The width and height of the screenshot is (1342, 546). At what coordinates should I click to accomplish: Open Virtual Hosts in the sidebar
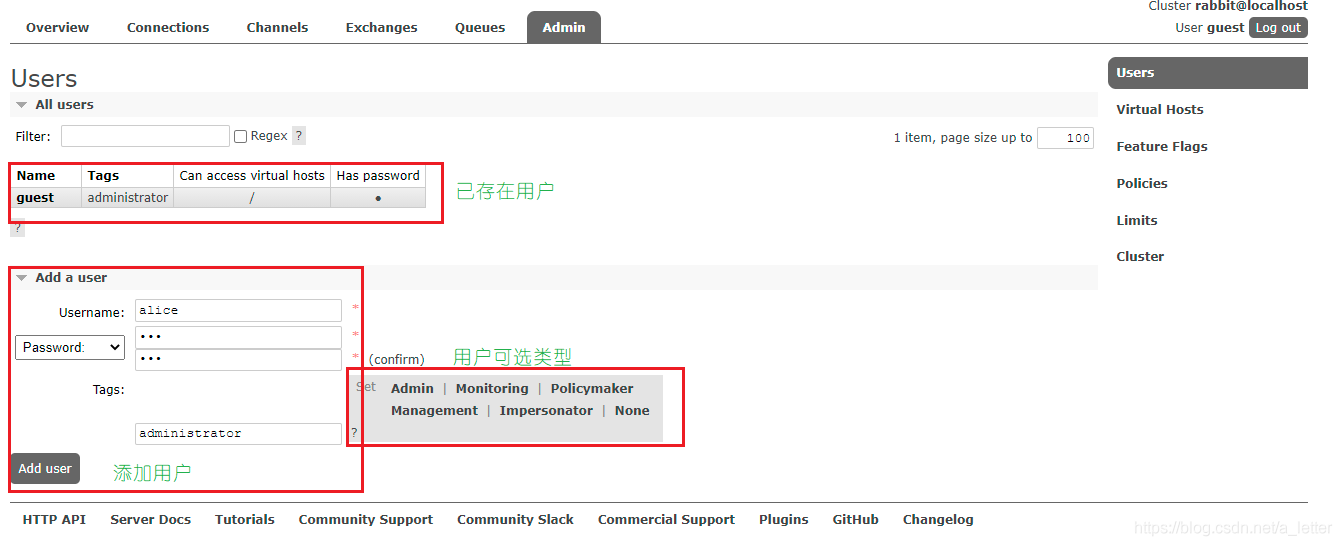[1159, 110]
